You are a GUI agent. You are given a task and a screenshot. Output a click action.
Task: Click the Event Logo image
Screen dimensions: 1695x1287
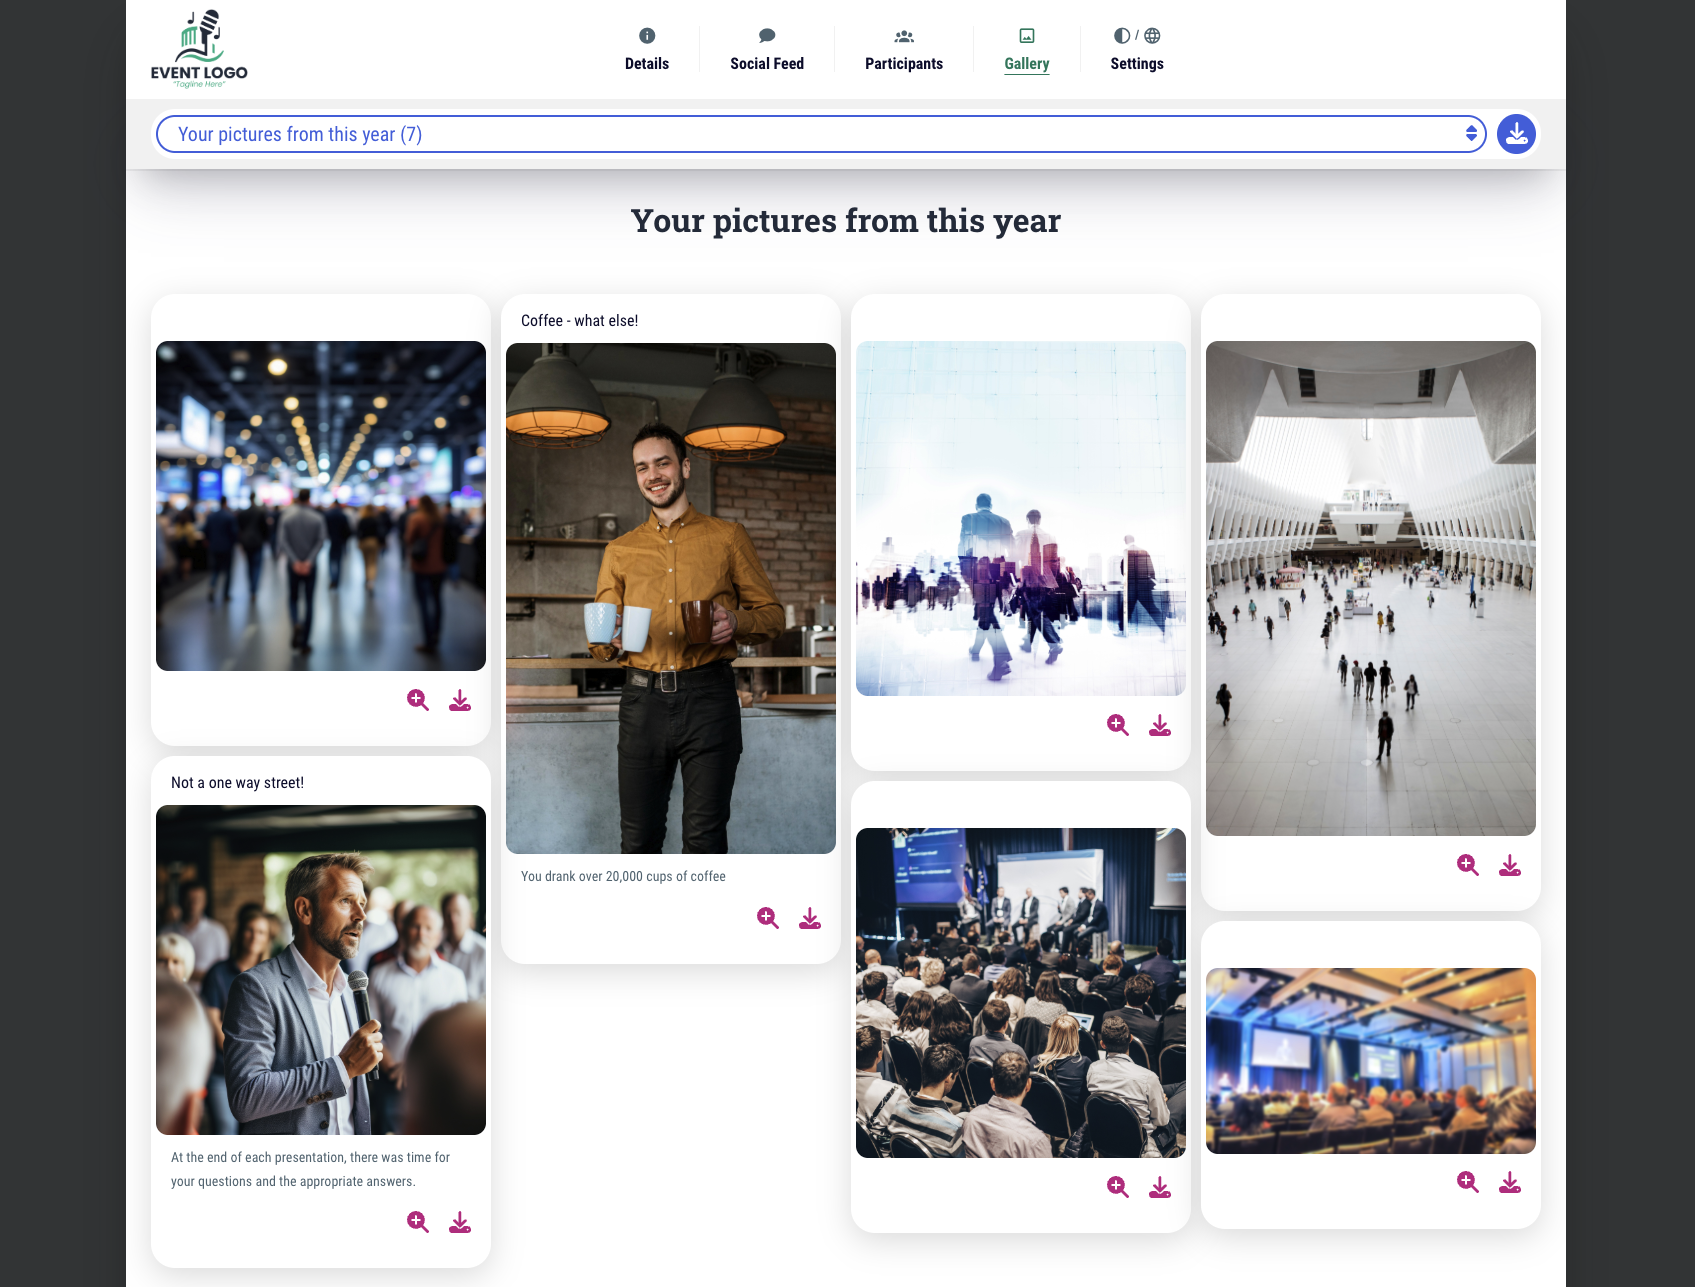point(199,49)
